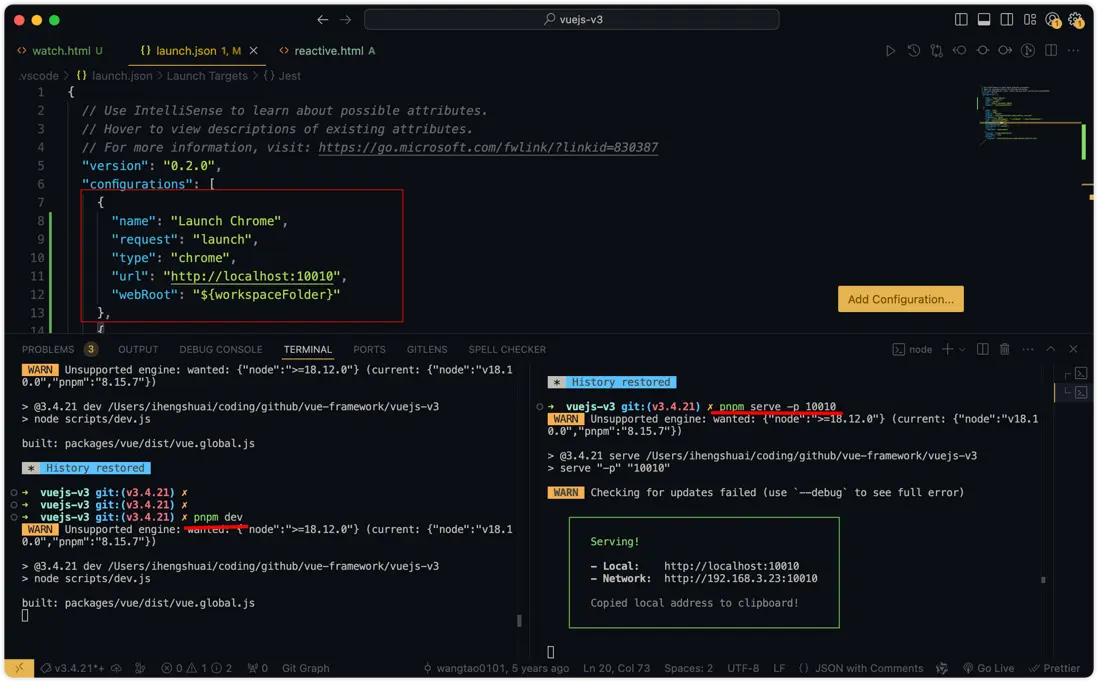Open the Manage gear icon

tap(1076, 20)
